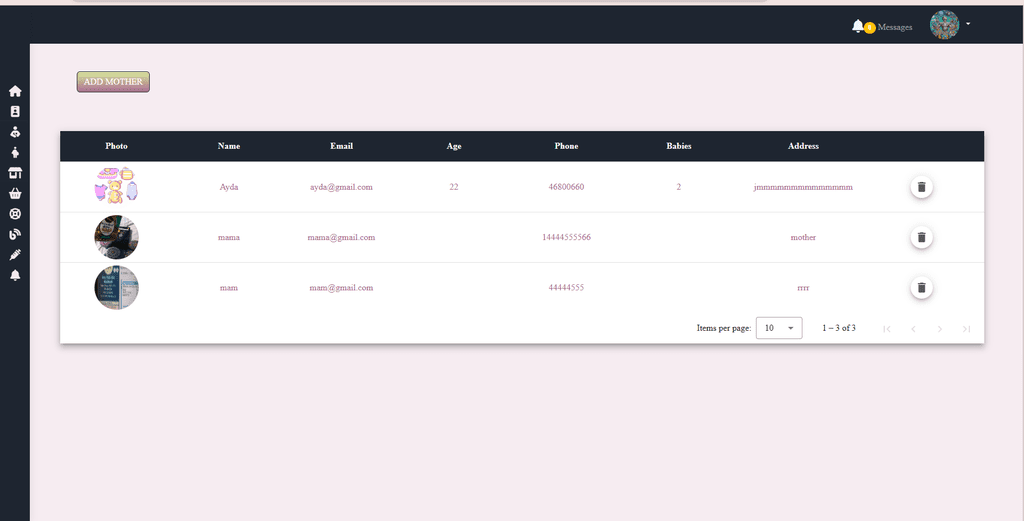The image size is (1024, 521).
Task: Go to first page of table
Action: (x=887, y=328)
